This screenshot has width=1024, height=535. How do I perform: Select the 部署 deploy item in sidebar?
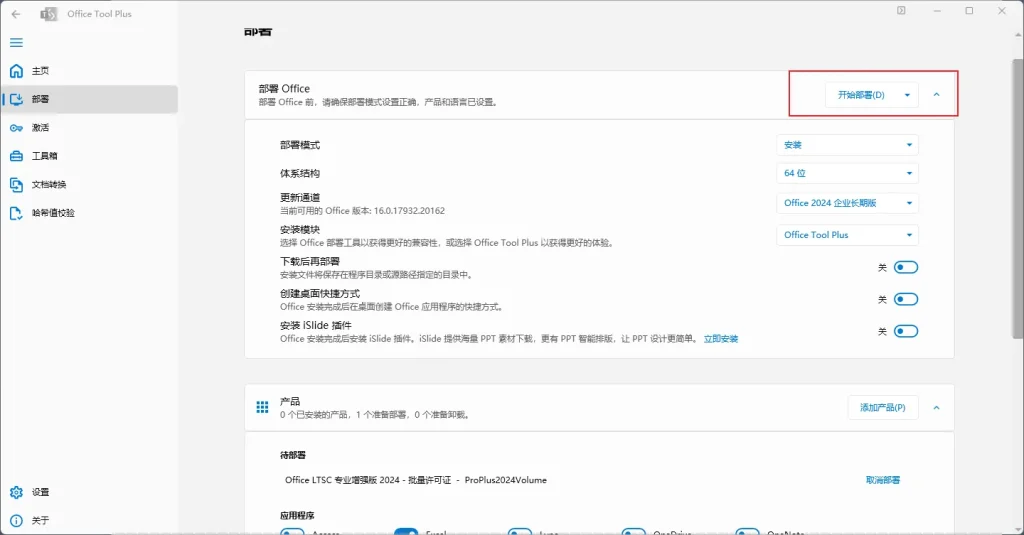click(x=89, y=99)
